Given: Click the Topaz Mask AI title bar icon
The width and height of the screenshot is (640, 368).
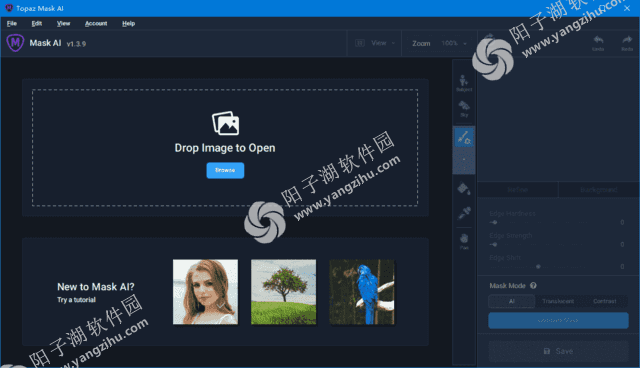Looking at the screenshot, I should point(9,8).
